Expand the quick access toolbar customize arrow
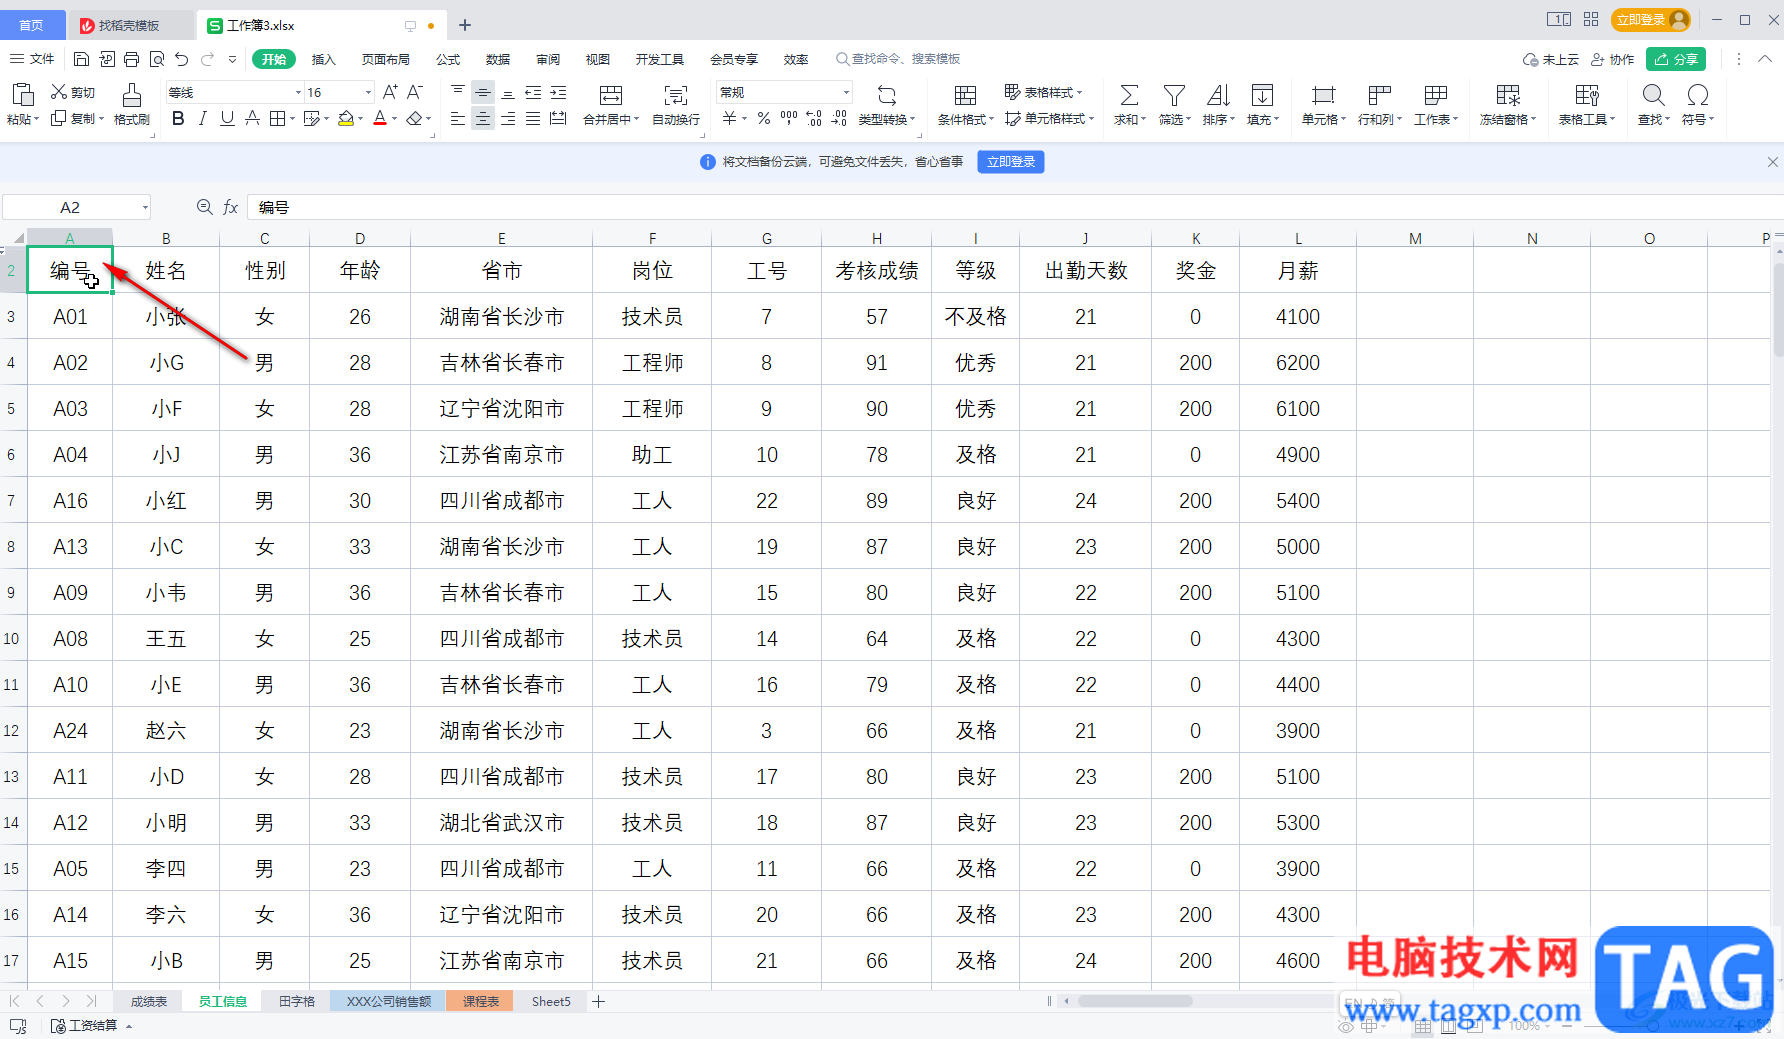 tap(233, 59)
